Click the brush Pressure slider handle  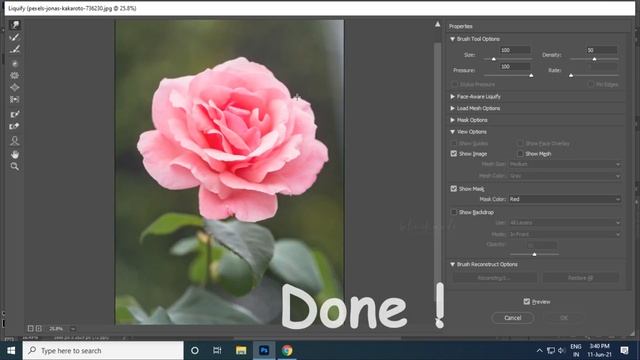tap(531, 76)
